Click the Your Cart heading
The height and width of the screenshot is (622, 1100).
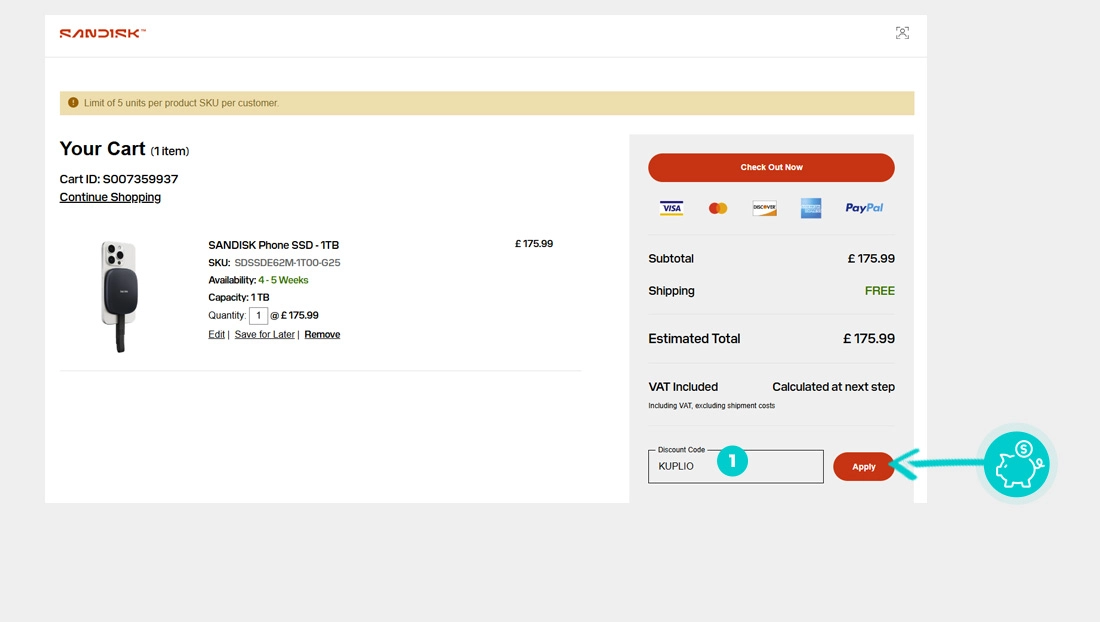point(102,149)
